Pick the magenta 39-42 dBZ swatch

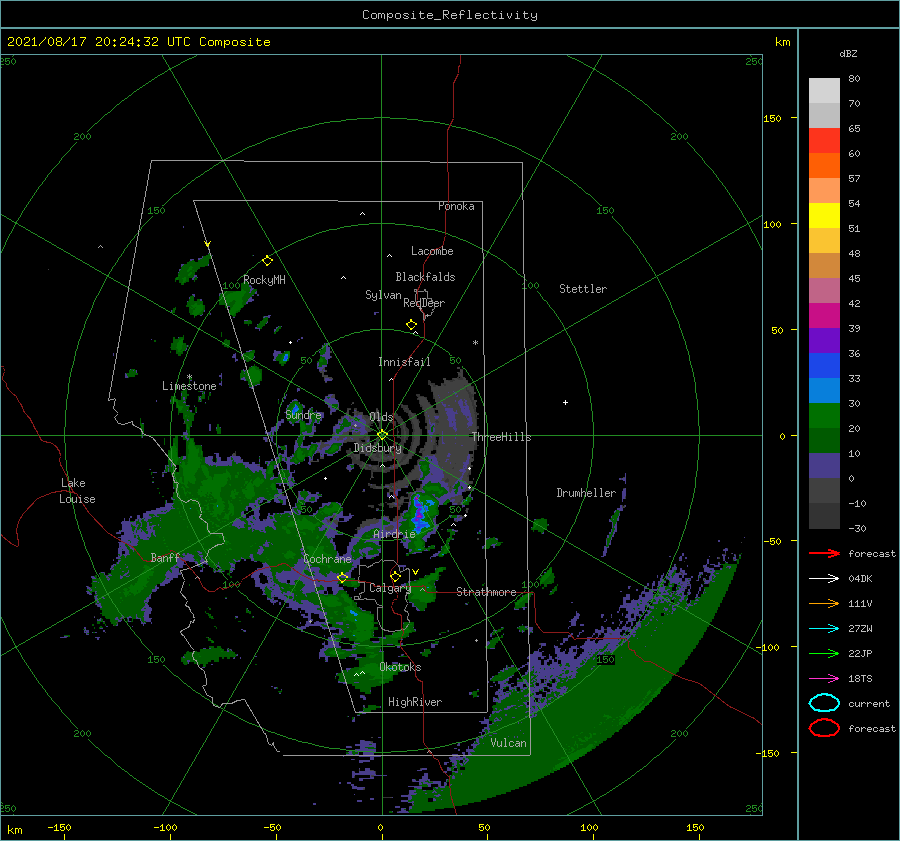pos(824,316)
